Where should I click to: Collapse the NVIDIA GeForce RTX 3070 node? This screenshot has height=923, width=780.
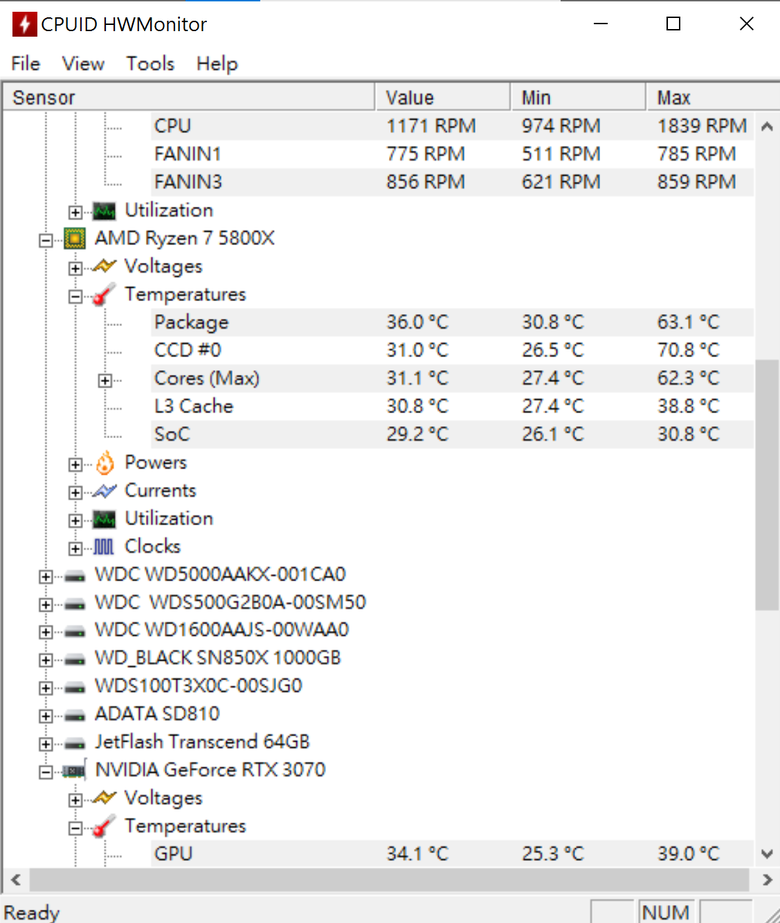click(x=45, y=772)
